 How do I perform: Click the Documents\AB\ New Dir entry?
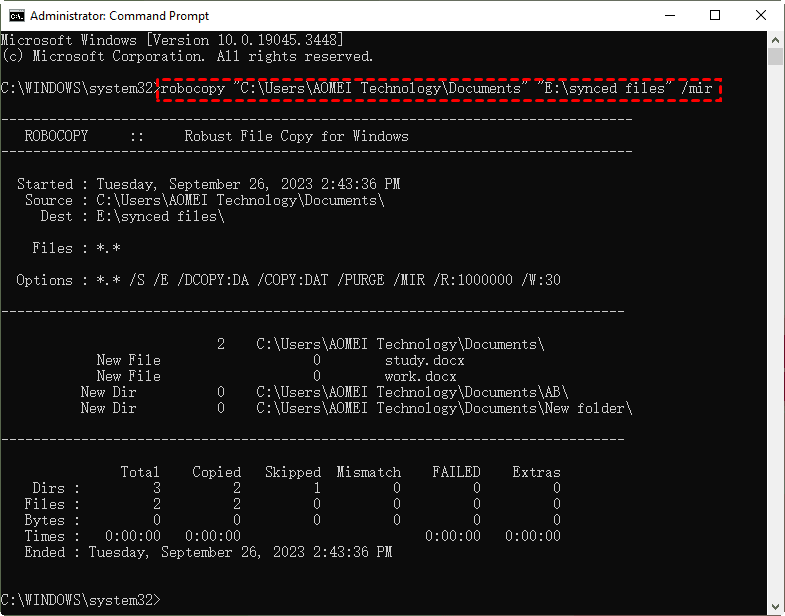tap(412, 392)
